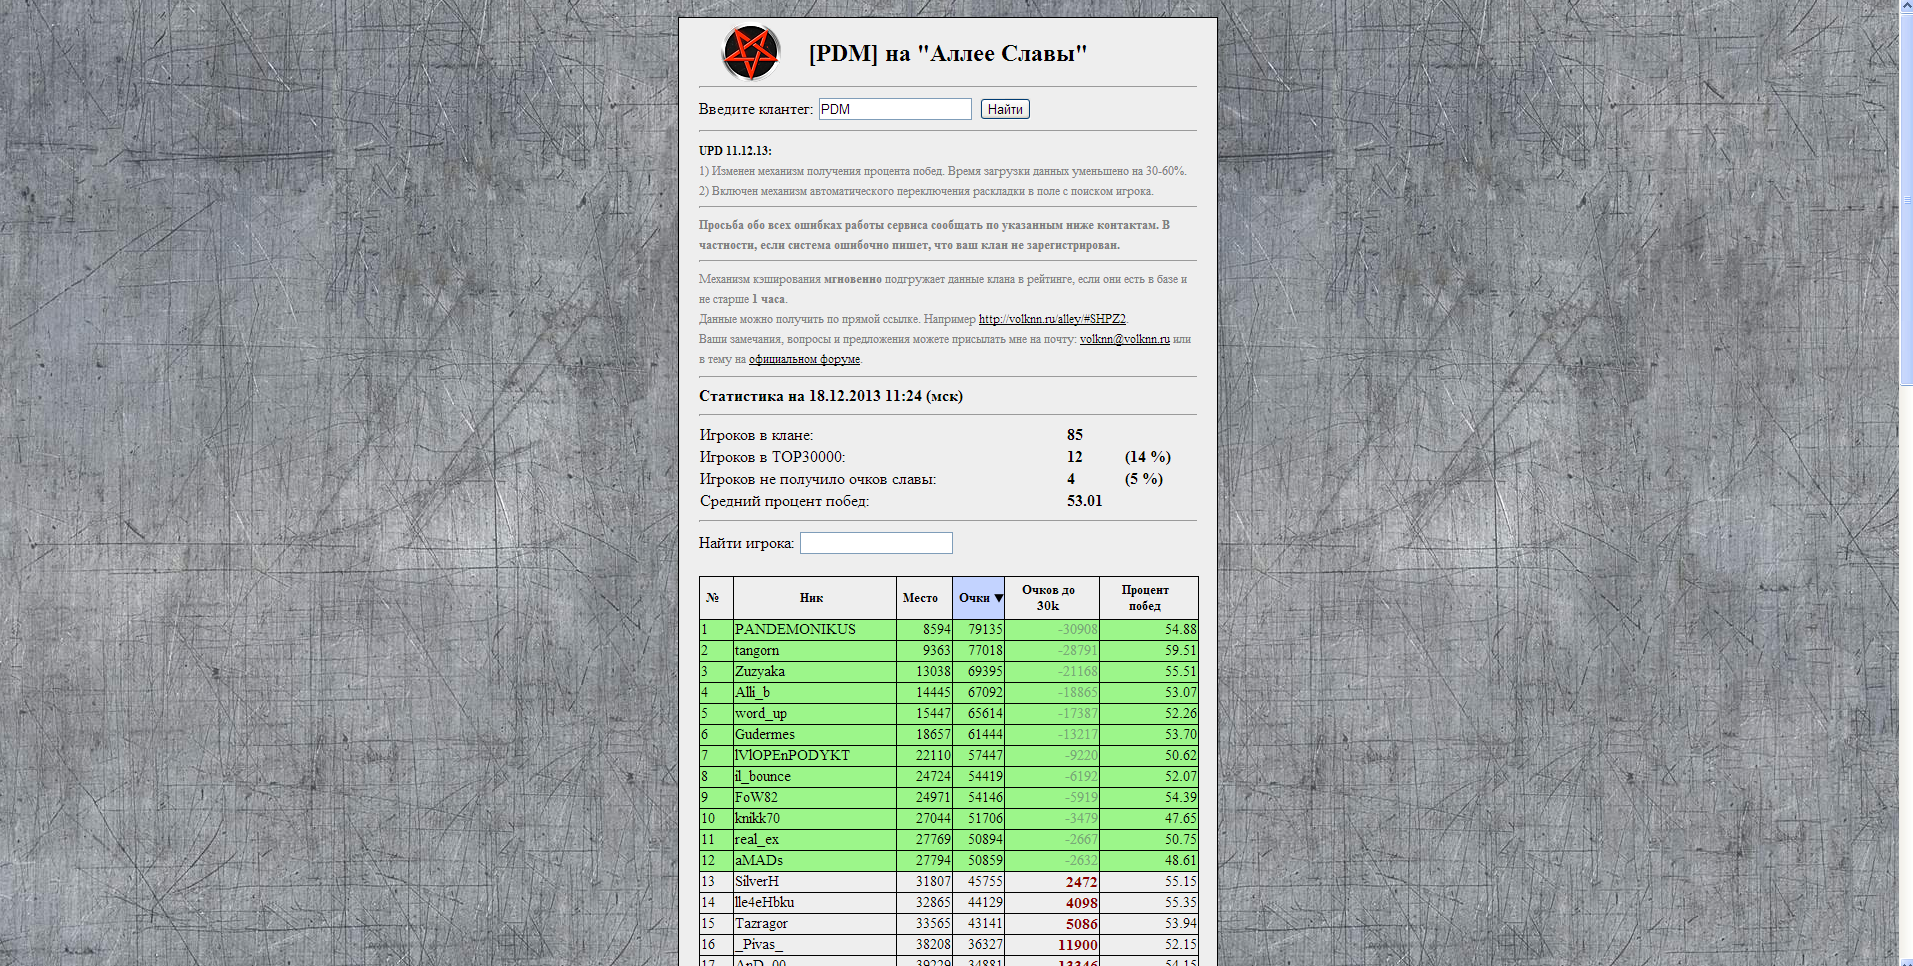Select player name tangorn
The width and height of the screenshot is (1913, 966).
(757, 651)
